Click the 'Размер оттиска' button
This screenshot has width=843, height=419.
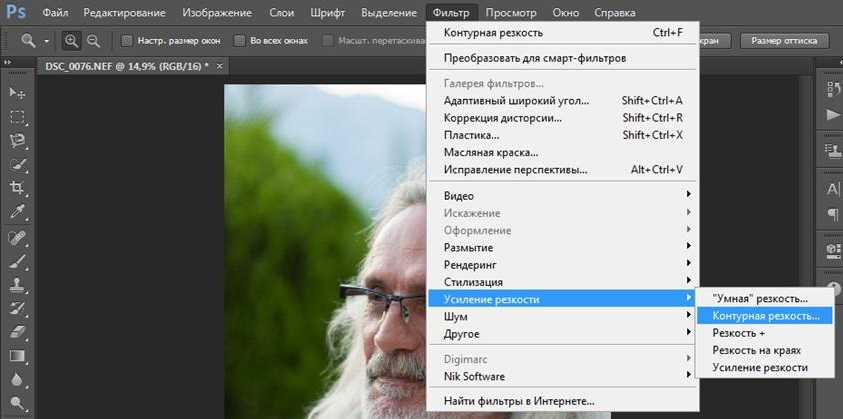[784, 41]
